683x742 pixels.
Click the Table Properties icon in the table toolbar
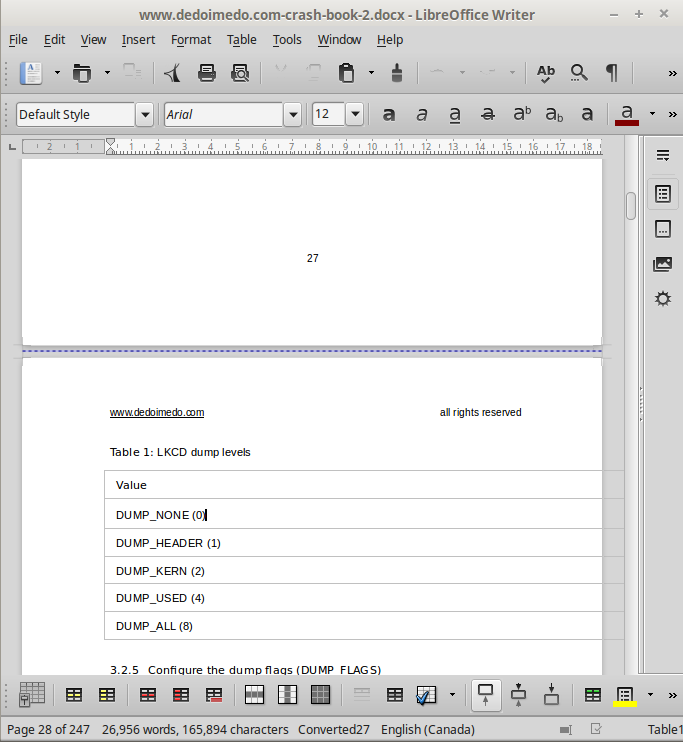pos(32,695)
